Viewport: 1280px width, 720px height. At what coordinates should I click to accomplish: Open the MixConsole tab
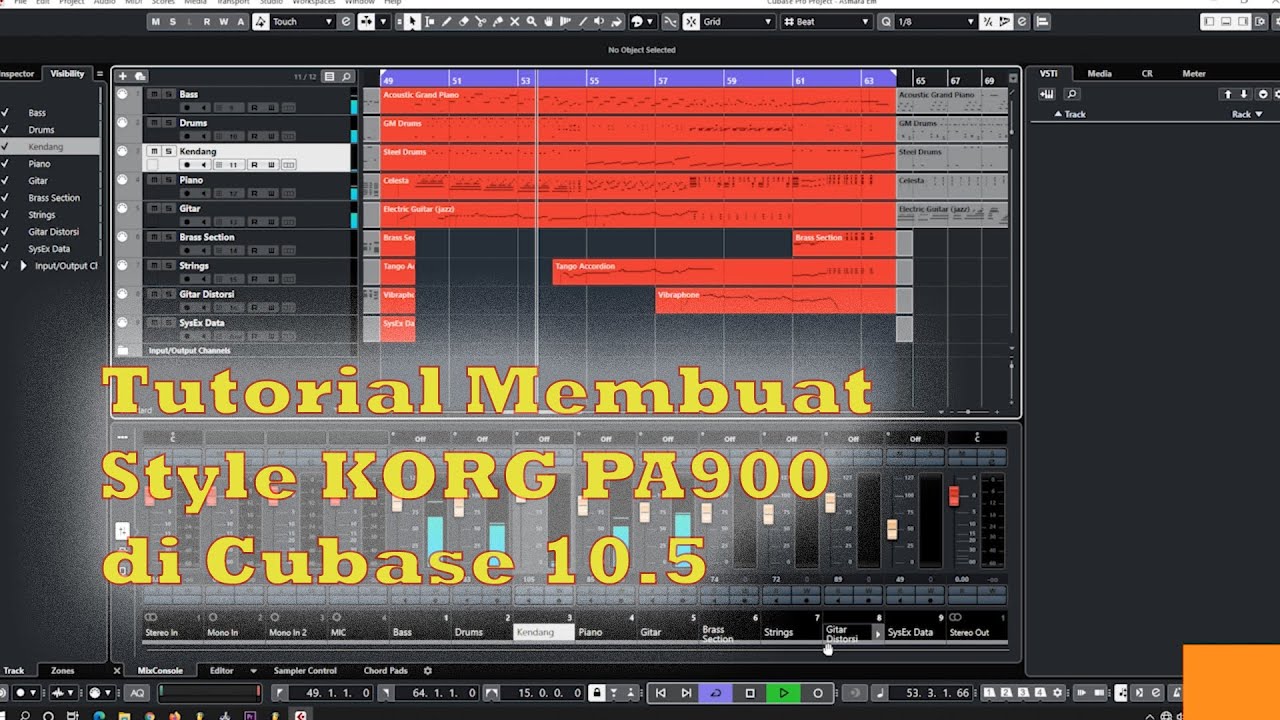pyautogui.click(x=160, y=671)
